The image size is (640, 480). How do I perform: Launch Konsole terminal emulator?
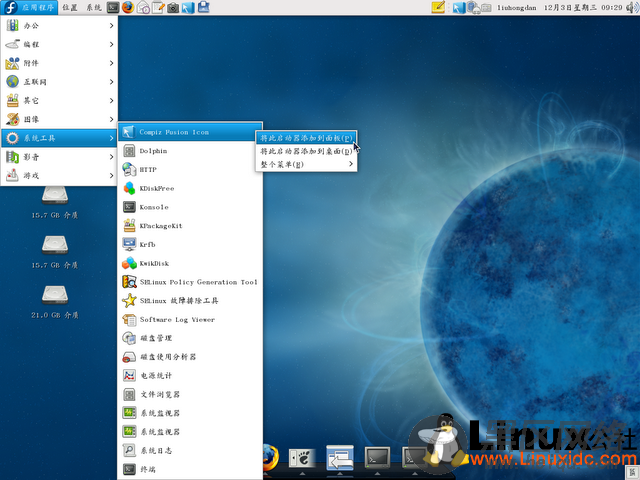(190, 207)
